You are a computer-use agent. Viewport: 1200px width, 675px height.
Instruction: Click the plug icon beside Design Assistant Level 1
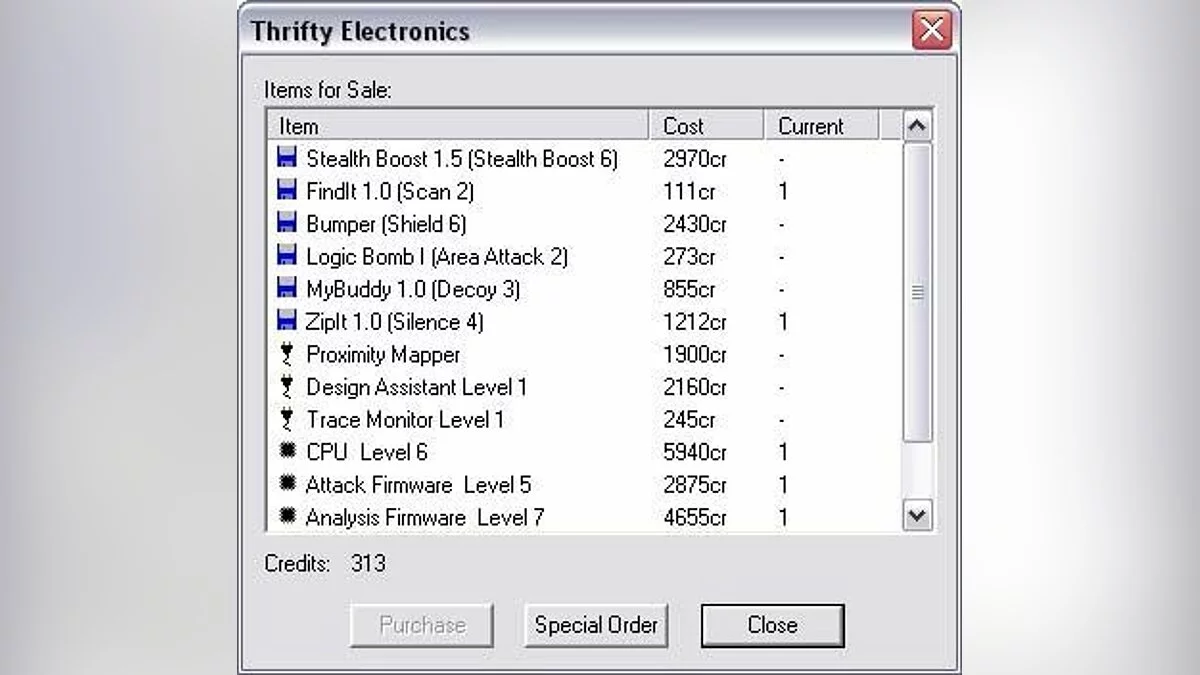(x=288, y=387)
